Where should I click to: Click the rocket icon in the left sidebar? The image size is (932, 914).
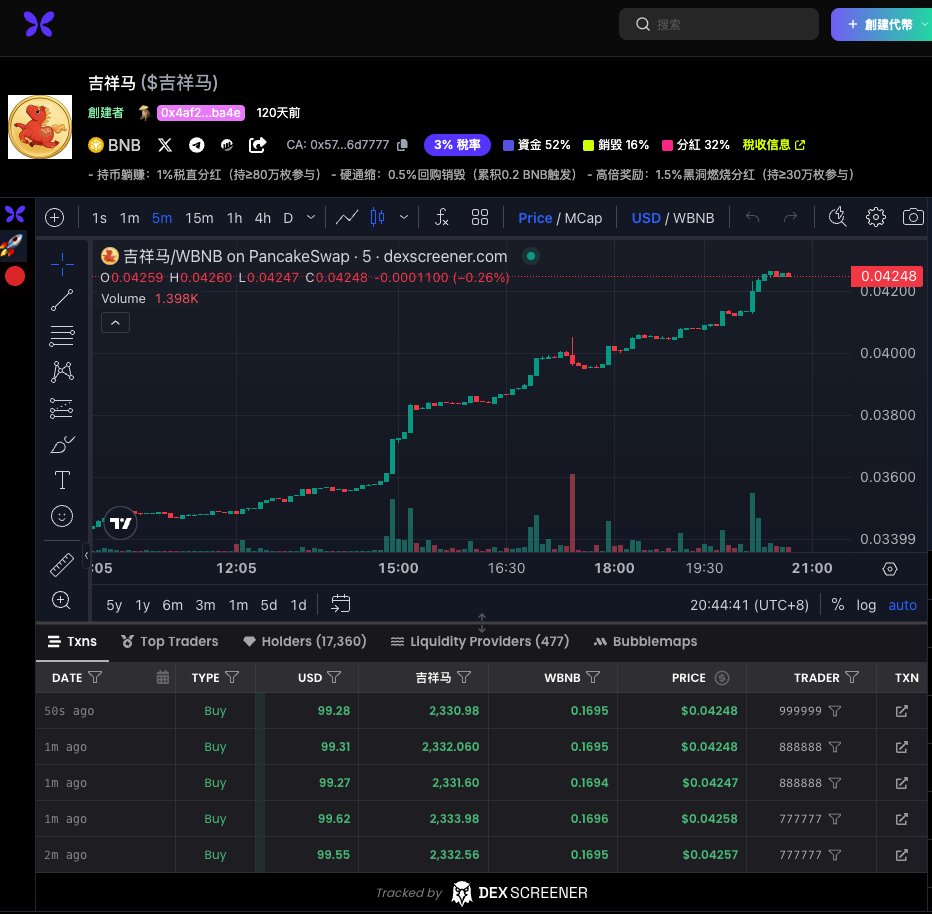click(x=12, y=245)
